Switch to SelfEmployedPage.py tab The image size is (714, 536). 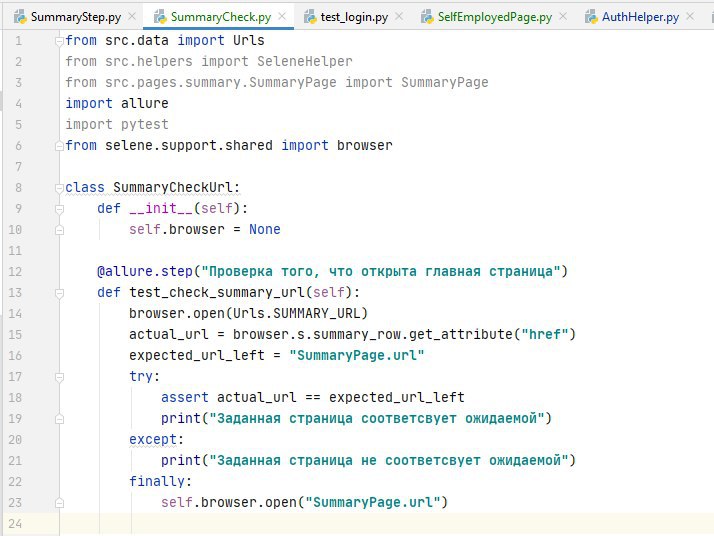point(495,17)
